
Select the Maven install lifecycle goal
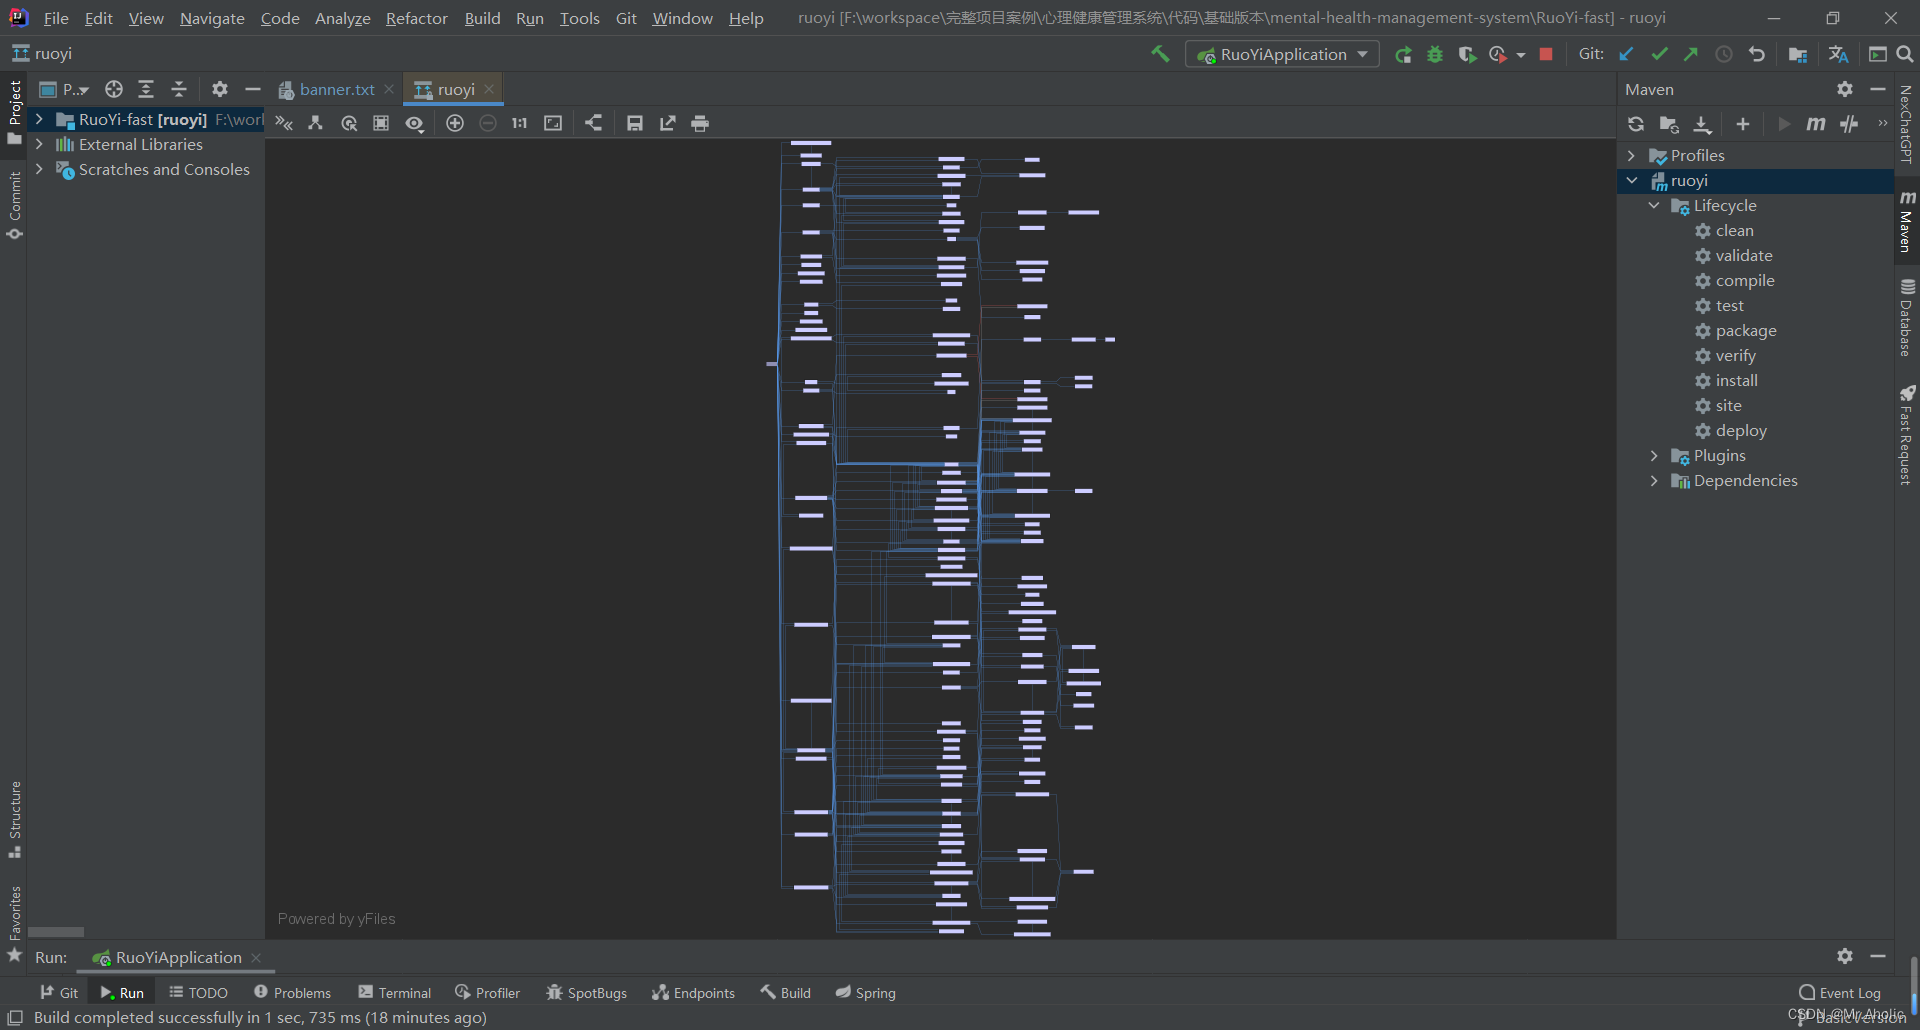[x=1736, y=381]
